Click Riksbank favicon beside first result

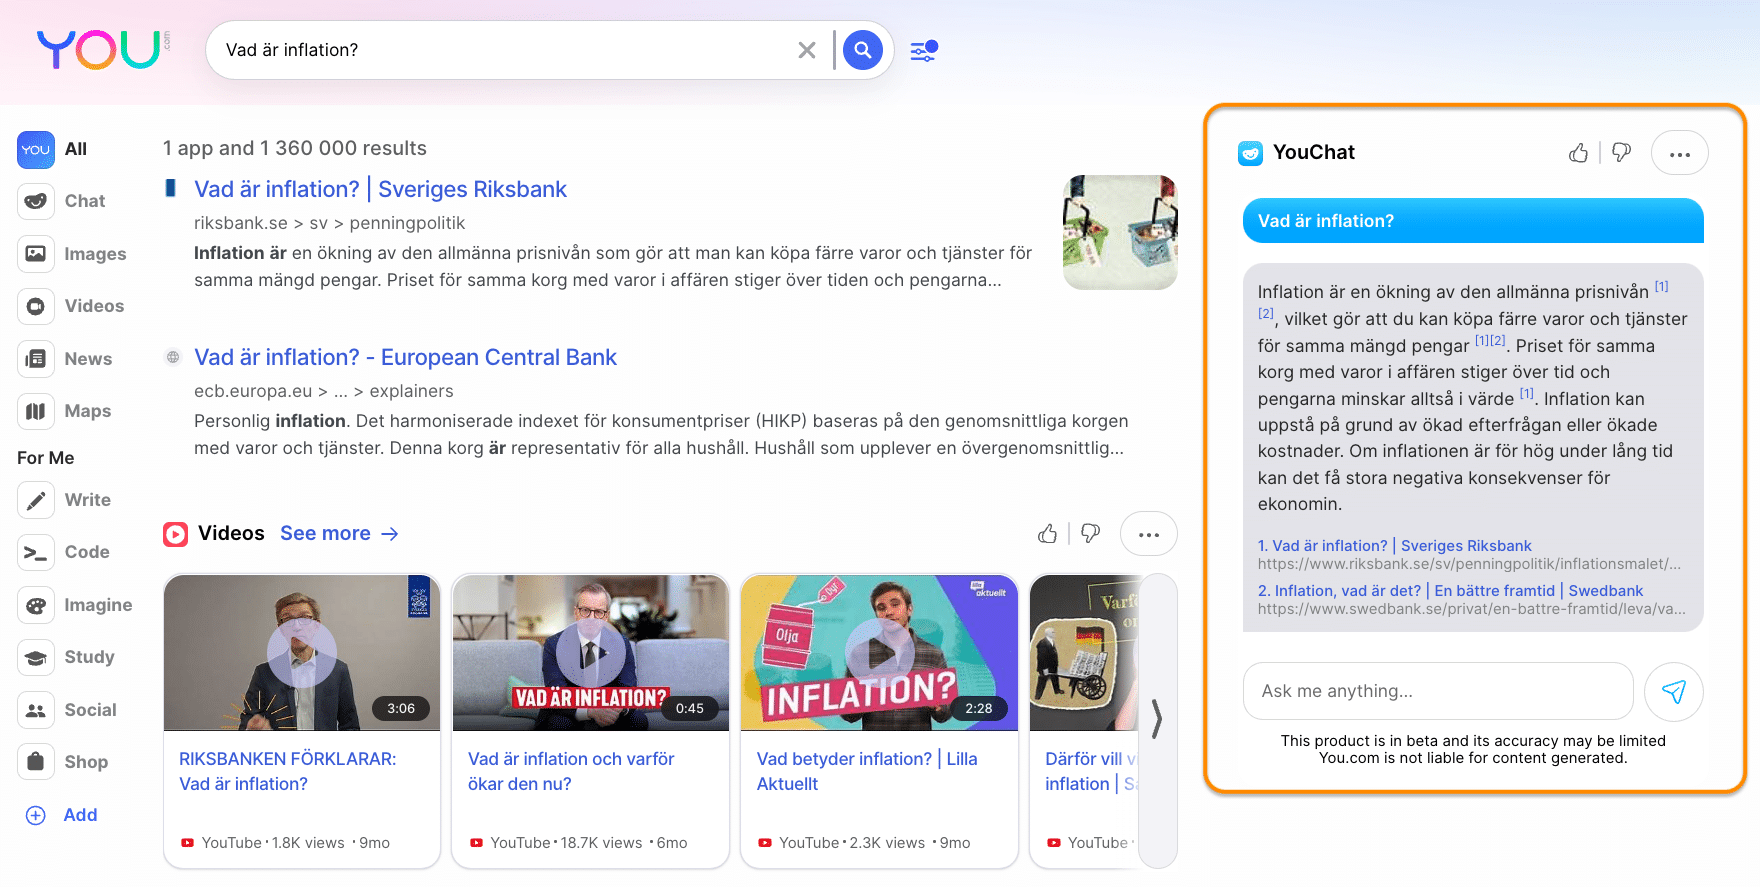coord(171,188)
